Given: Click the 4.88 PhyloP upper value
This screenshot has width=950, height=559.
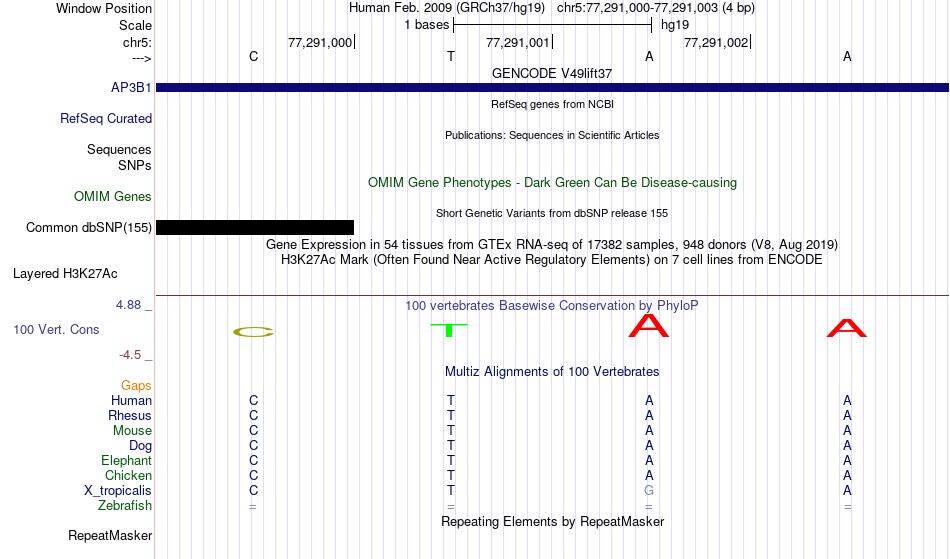Looking at the screenshot, I should [x=128, y=305].
